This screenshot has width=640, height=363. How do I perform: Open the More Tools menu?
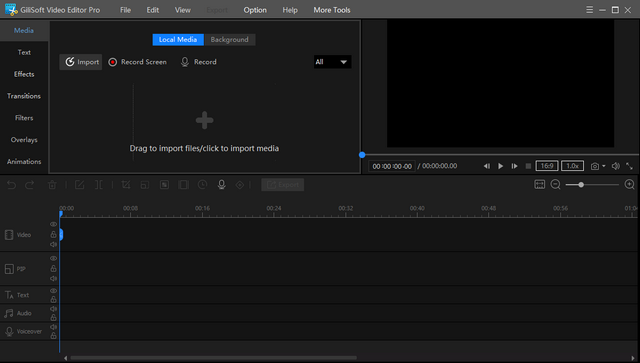coord(332,10)
